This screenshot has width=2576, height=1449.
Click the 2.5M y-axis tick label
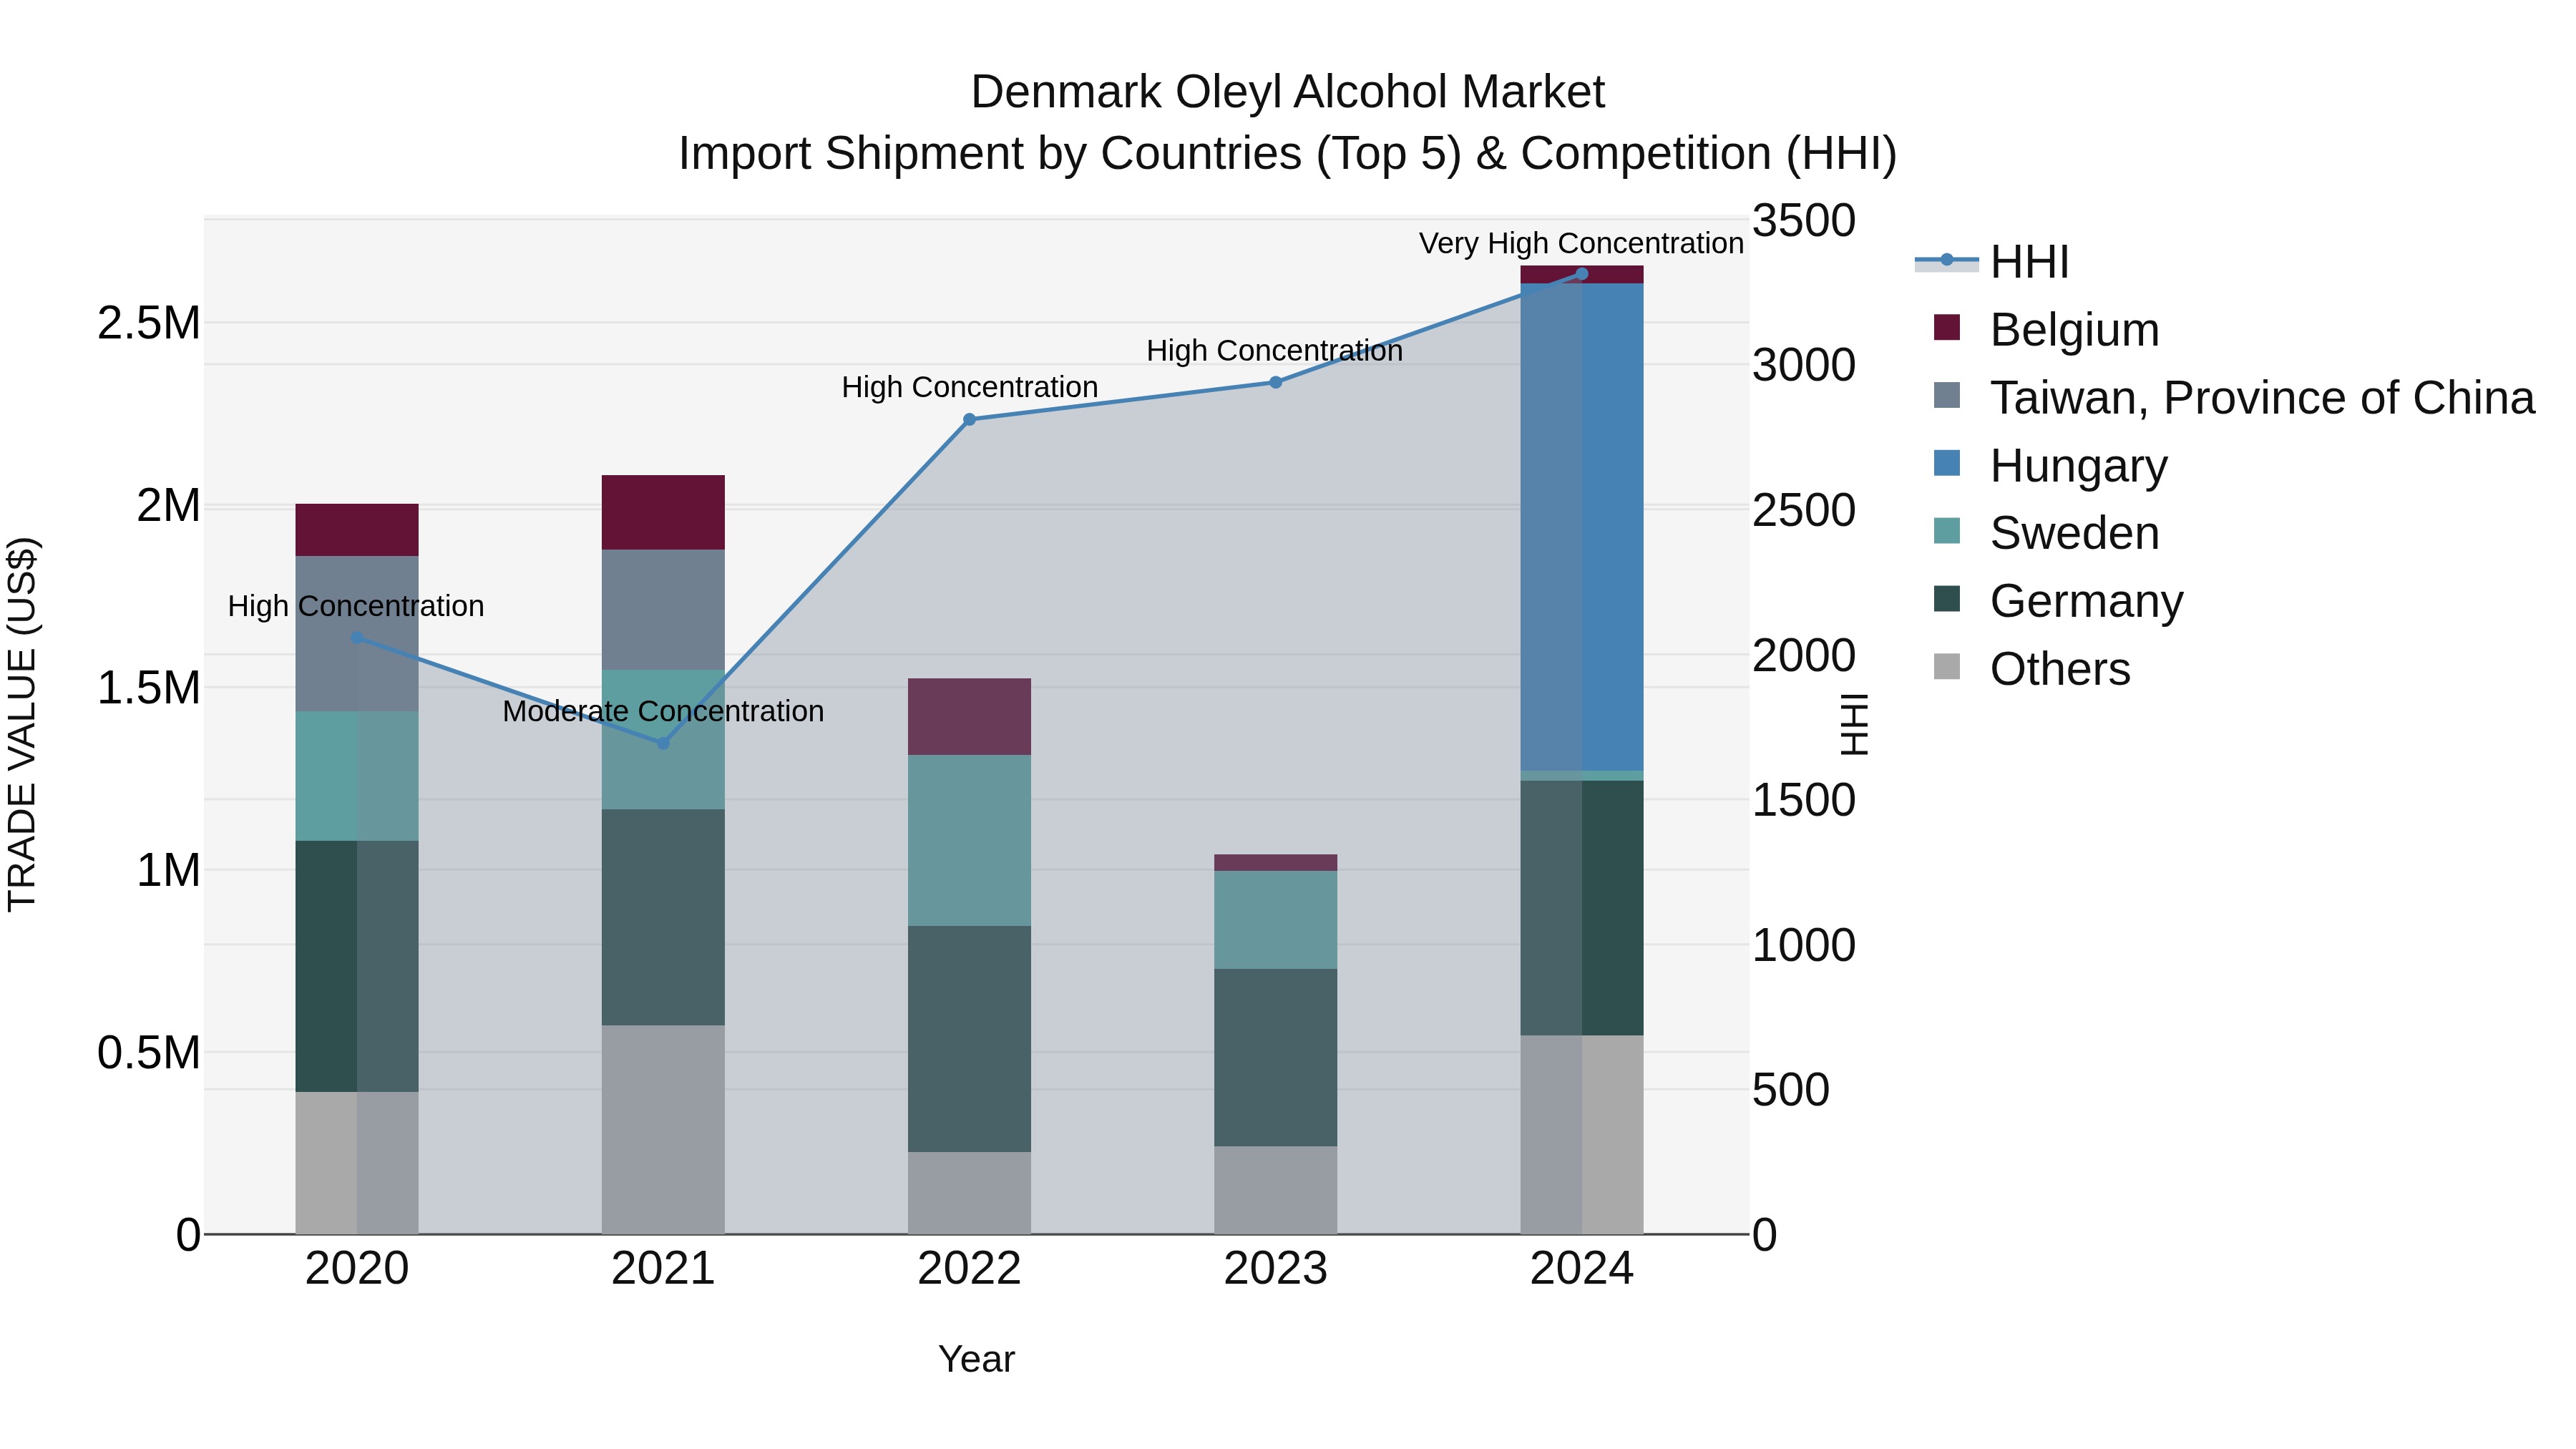(148, 323)
